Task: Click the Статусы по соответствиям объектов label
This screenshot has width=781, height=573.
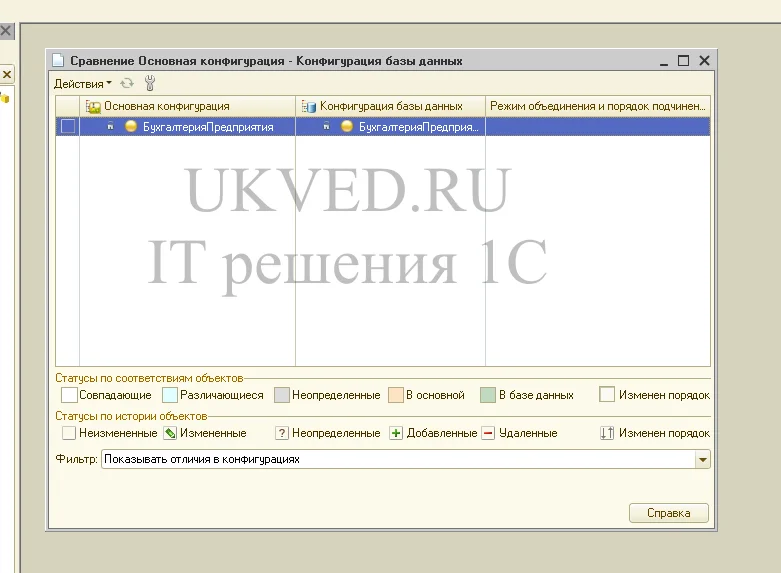Action: [x=149, y=378]
